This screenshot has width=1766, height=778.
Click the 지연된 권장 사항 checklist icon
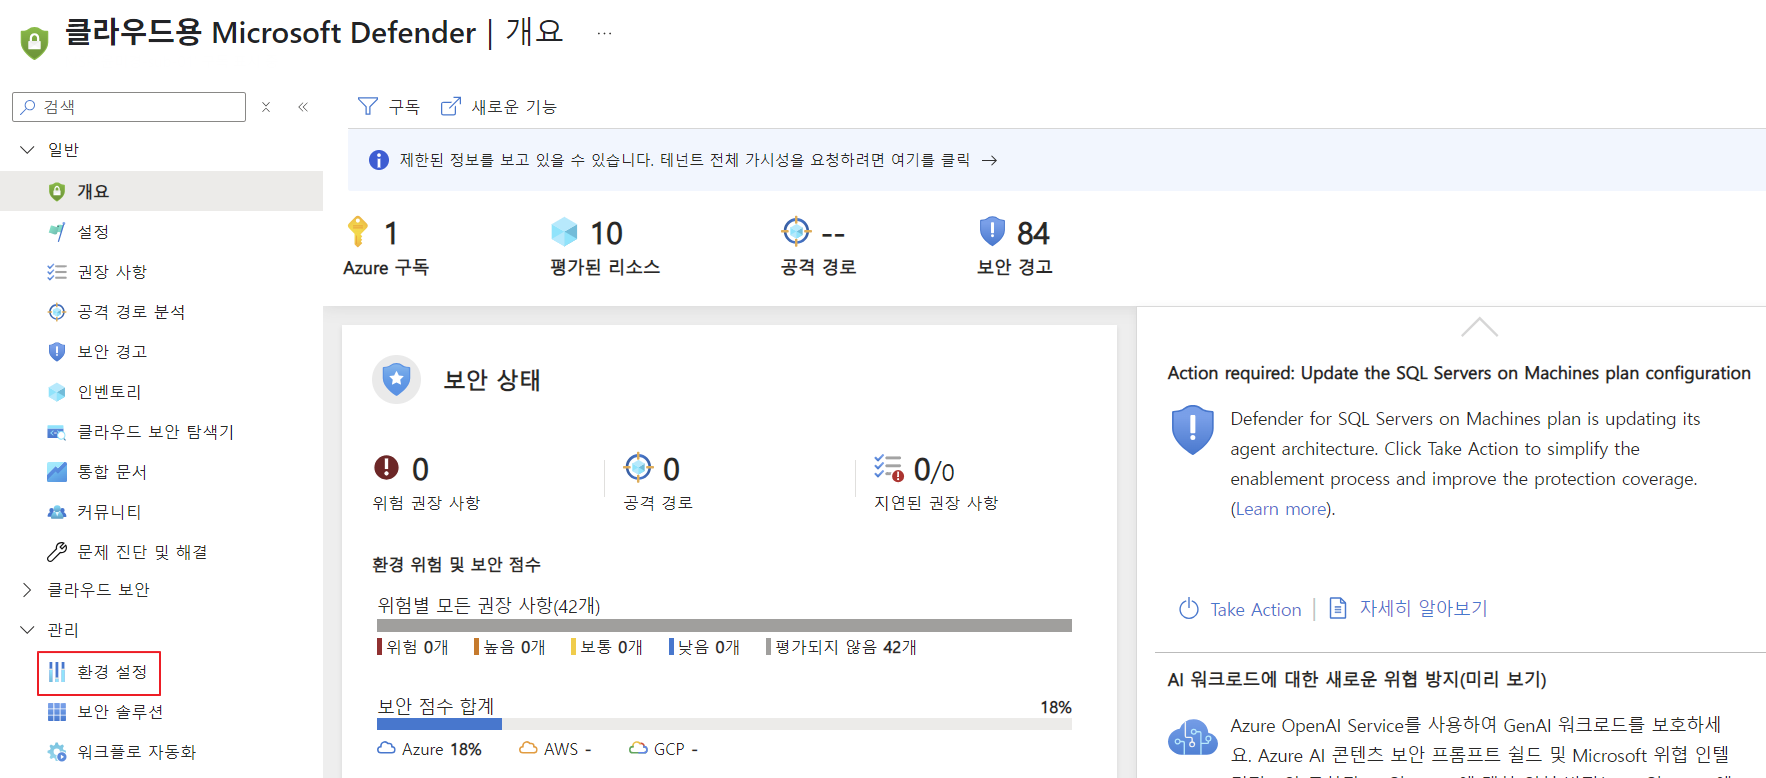point(888,467)
